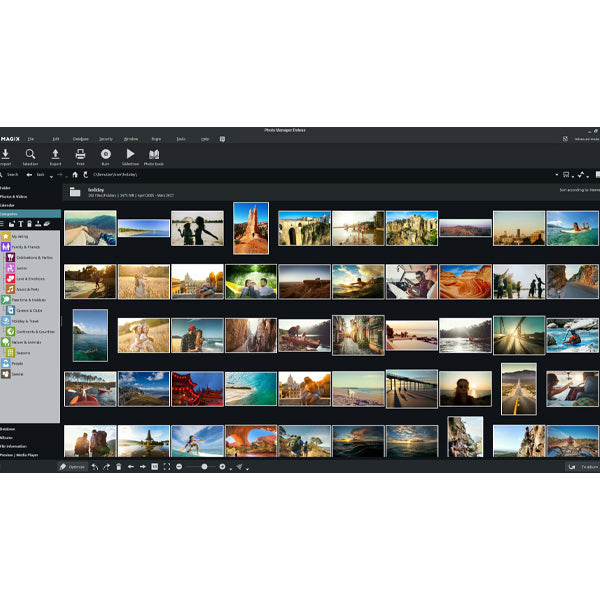
Task: Click the Search button
Action: click(x=9, y=175)
